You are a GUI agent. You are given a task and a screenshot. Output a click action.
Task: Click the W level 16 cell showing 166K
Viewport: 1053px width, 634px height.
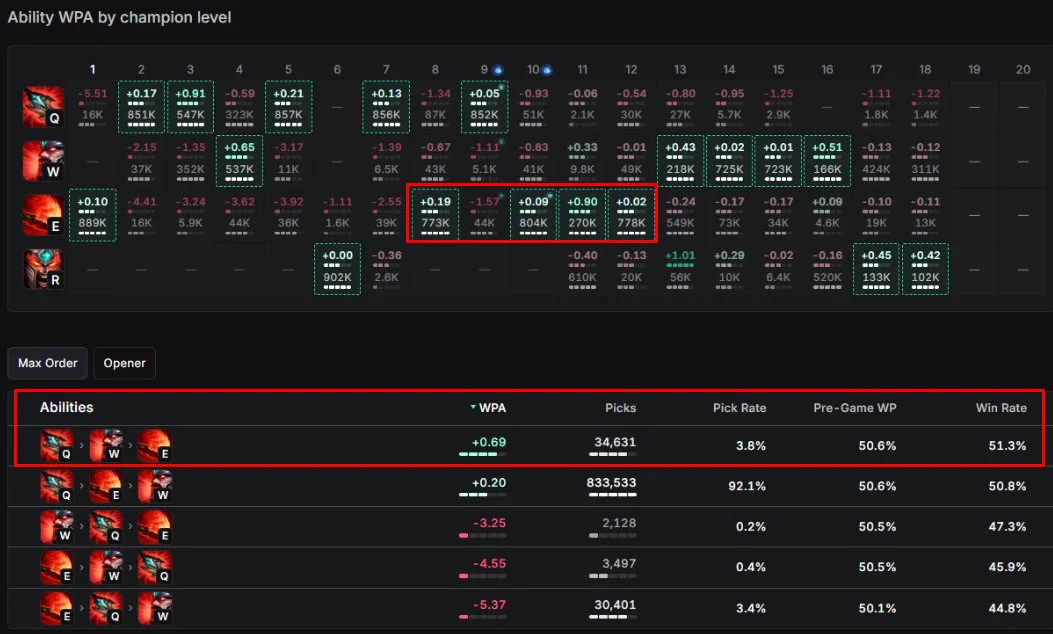tap(827, 161)
